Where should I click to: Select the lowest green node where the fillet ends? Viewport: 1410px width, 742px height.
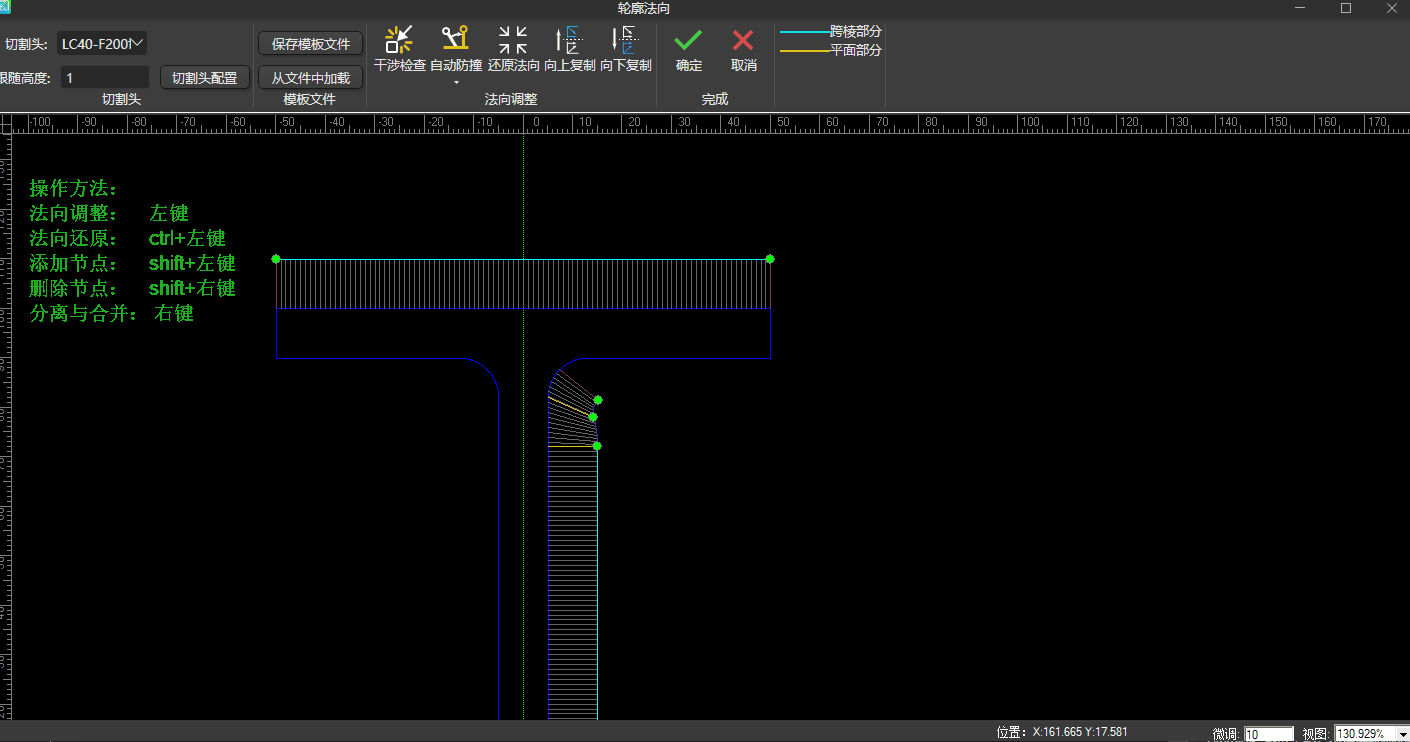point(597,446)
